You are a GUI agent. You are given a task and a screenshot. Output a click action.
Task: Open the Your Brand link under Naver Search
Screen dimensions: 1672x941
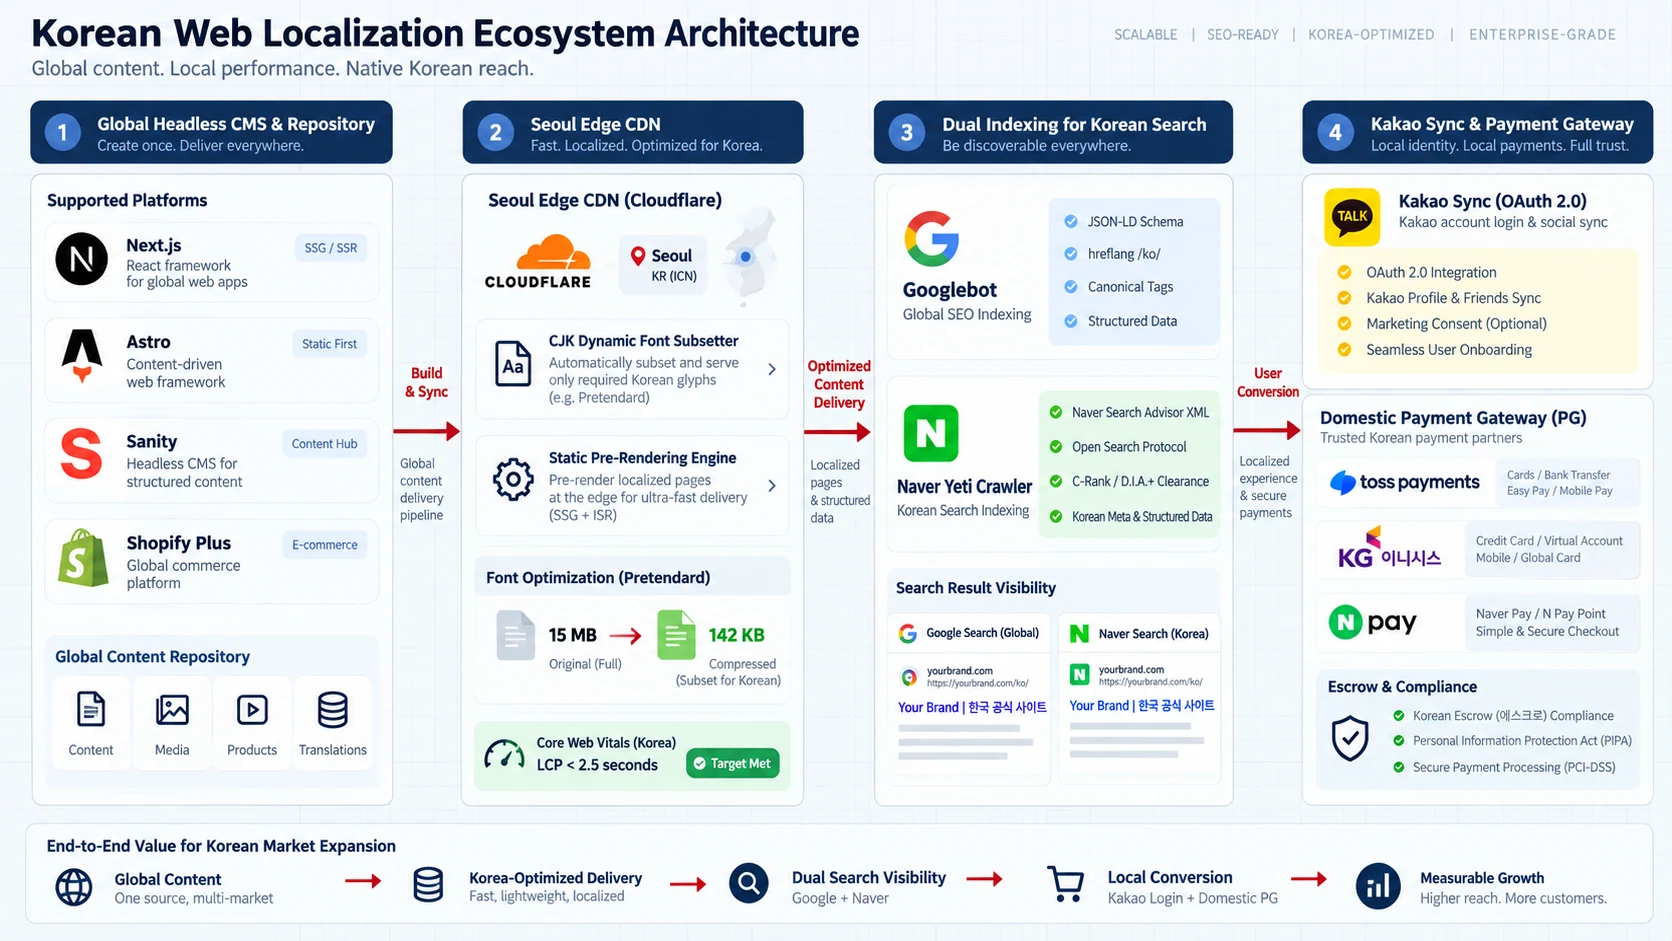click(x=1142, y=705)
